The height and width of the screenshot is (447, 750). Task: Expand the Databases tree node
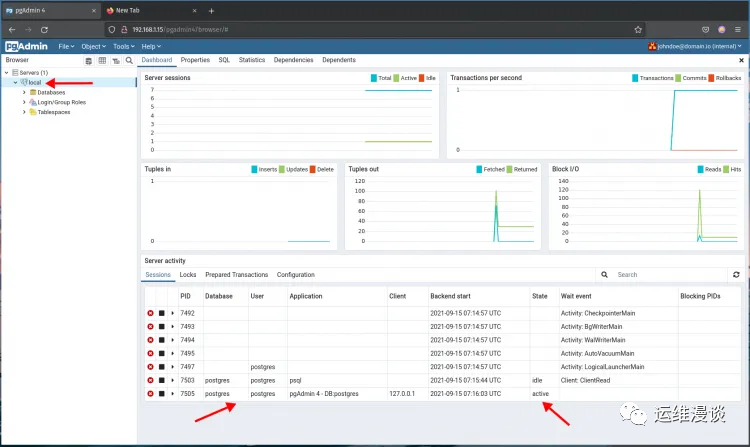pos(24,92)
